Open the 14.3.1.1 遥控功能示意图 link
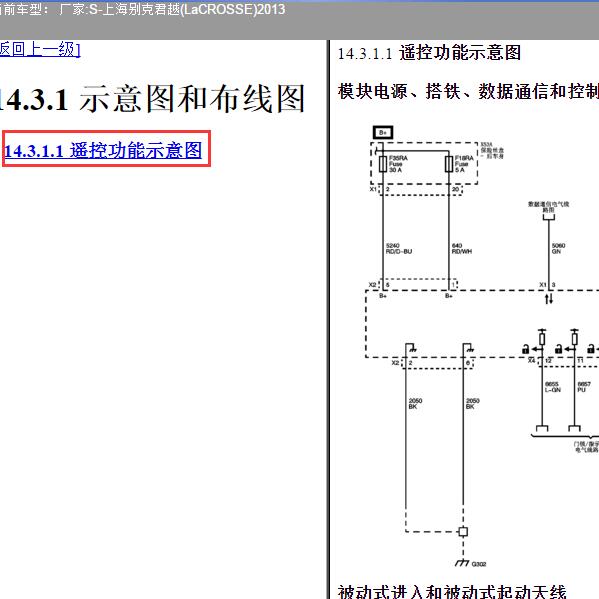Screen dimensions: 599x599 tap(103, 150)
